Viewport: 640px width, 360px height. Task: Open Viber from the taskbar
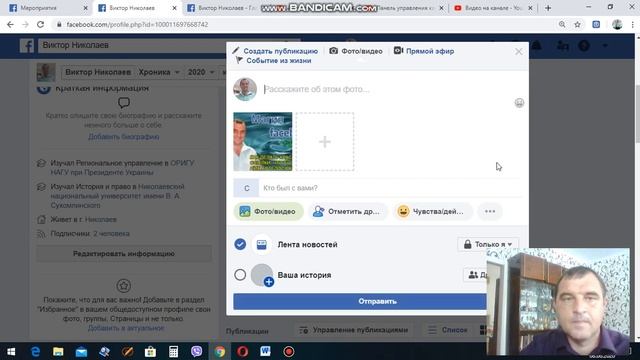196,351
